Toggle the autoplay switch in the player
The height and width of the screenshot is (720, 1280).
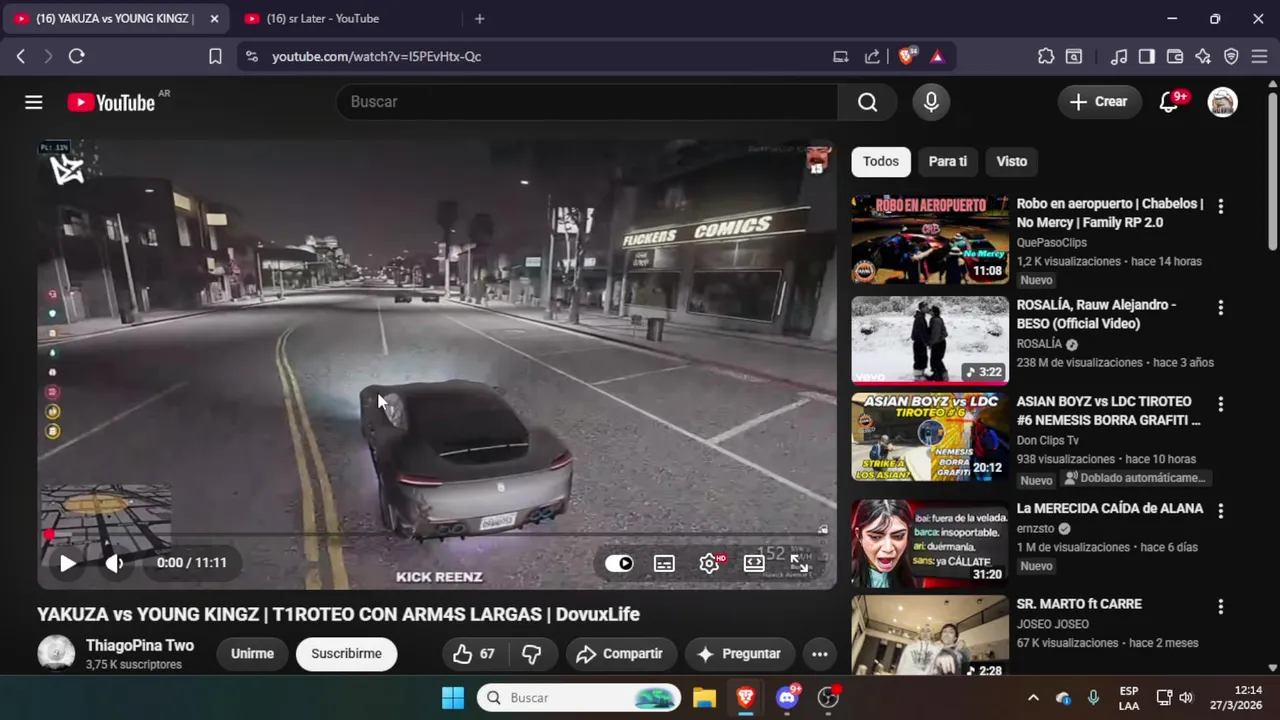click(619, 563)
